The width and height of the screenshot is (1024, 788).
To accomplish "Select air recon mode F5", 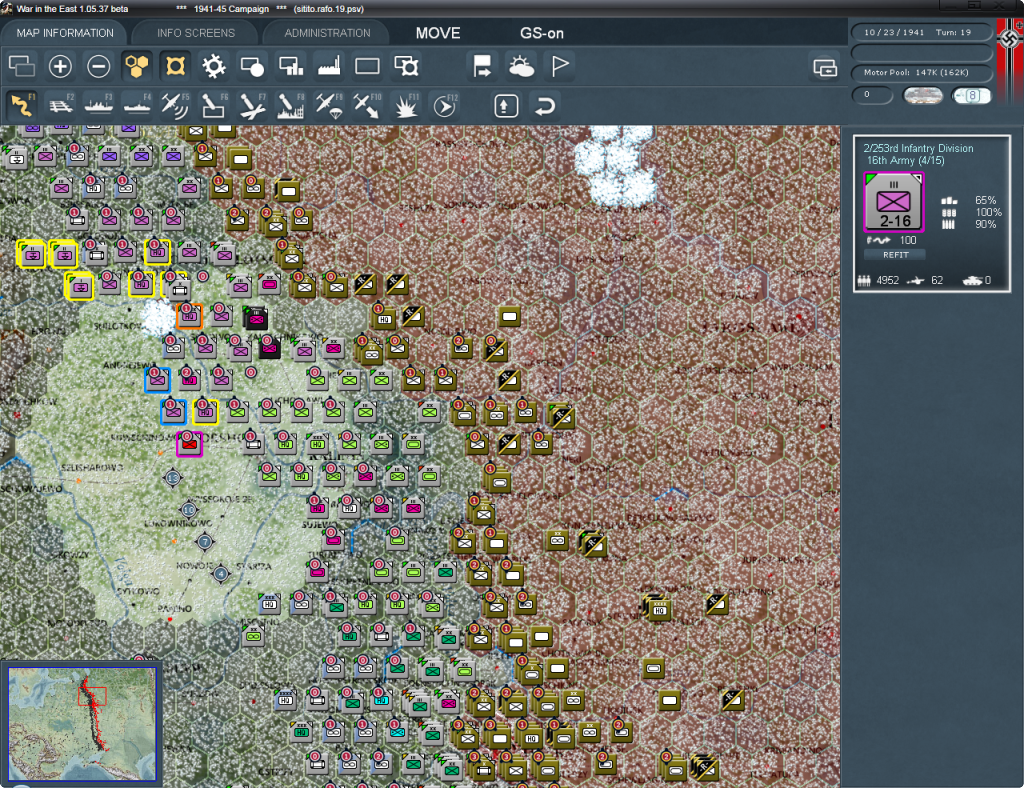I will (x=175, y=105).
